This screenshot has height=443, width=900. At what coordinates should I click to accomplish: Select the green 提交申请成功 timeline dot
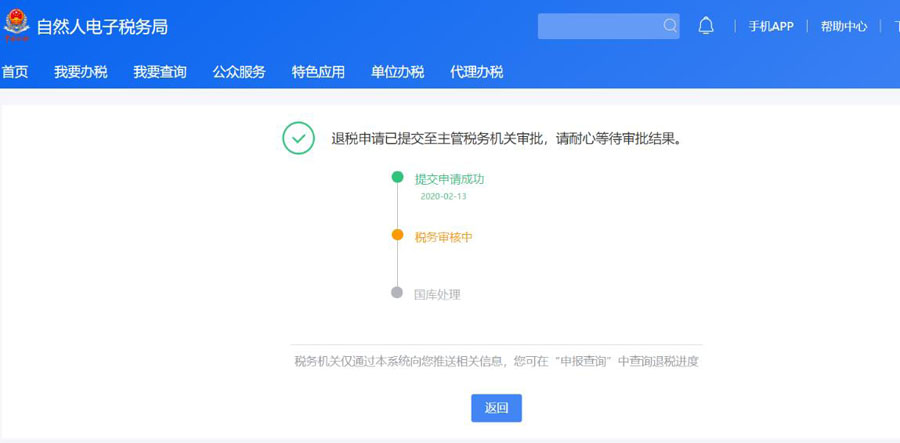coord(397,178)
